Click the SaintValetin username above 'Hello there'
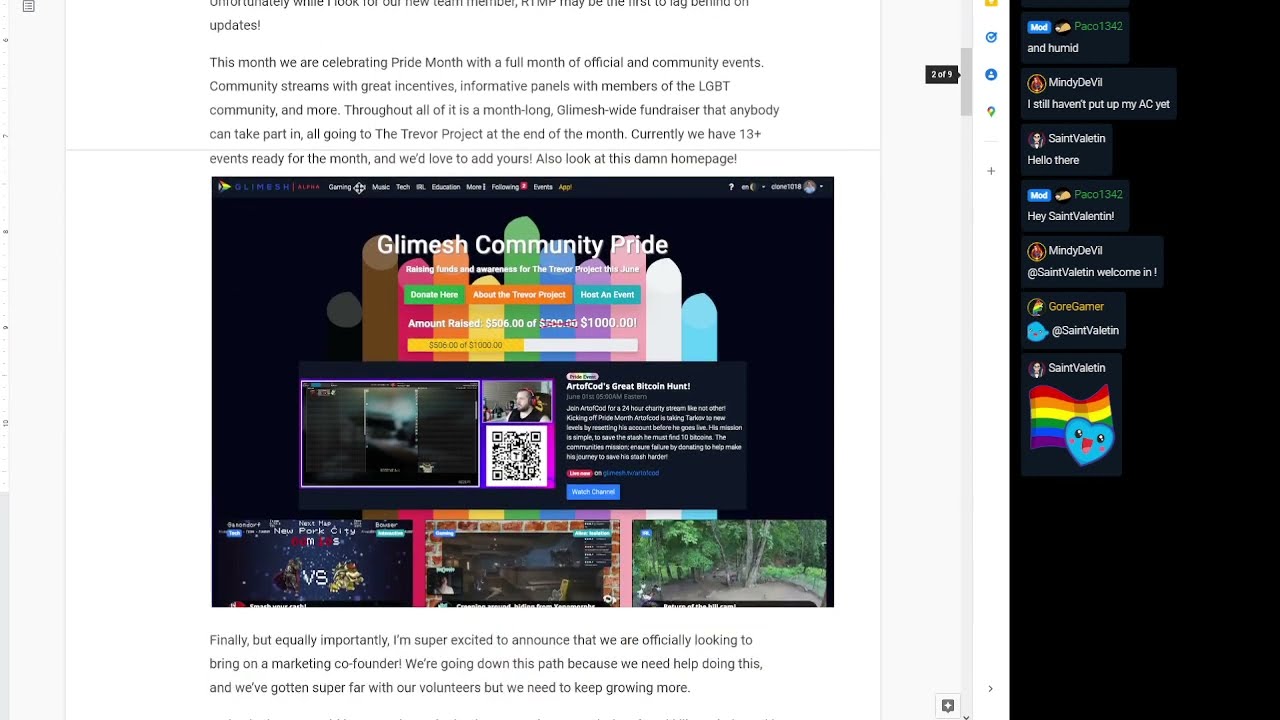1280x720 pixels. [1077, 139]
